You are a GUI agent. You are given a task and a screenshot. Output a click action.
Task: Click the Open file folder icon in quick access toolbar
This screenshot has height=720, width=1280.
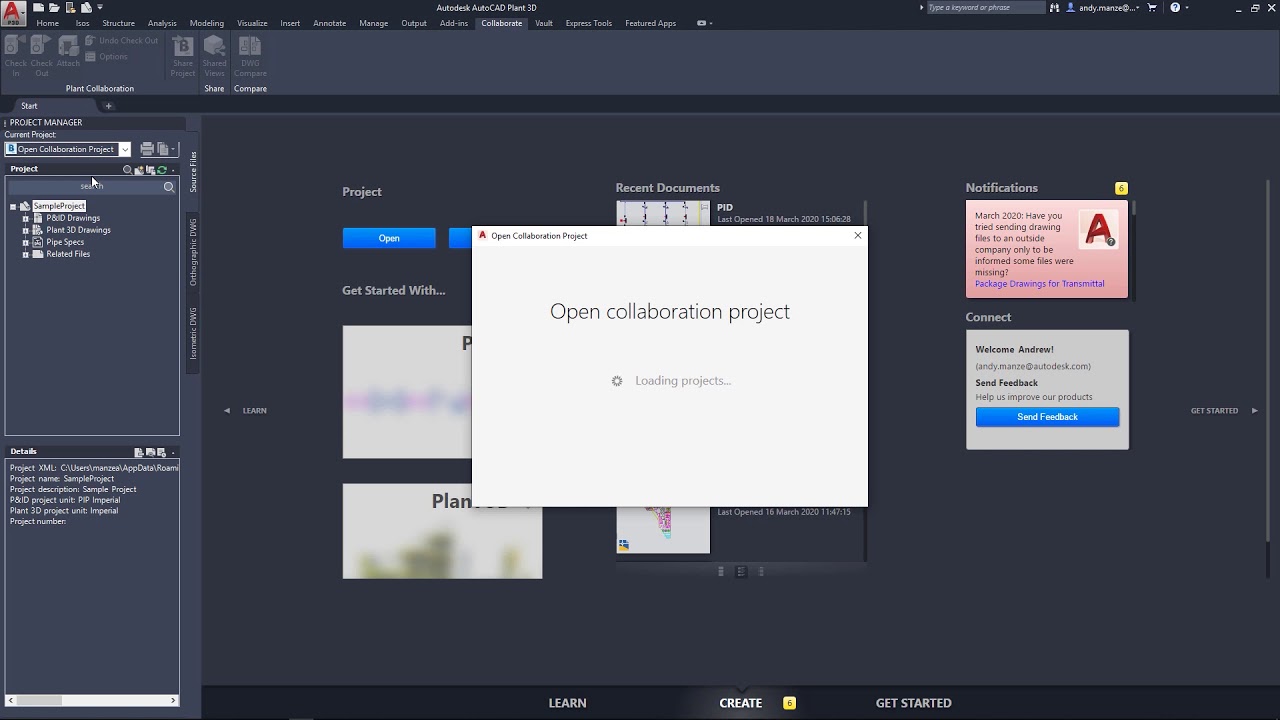click(52, 8)
